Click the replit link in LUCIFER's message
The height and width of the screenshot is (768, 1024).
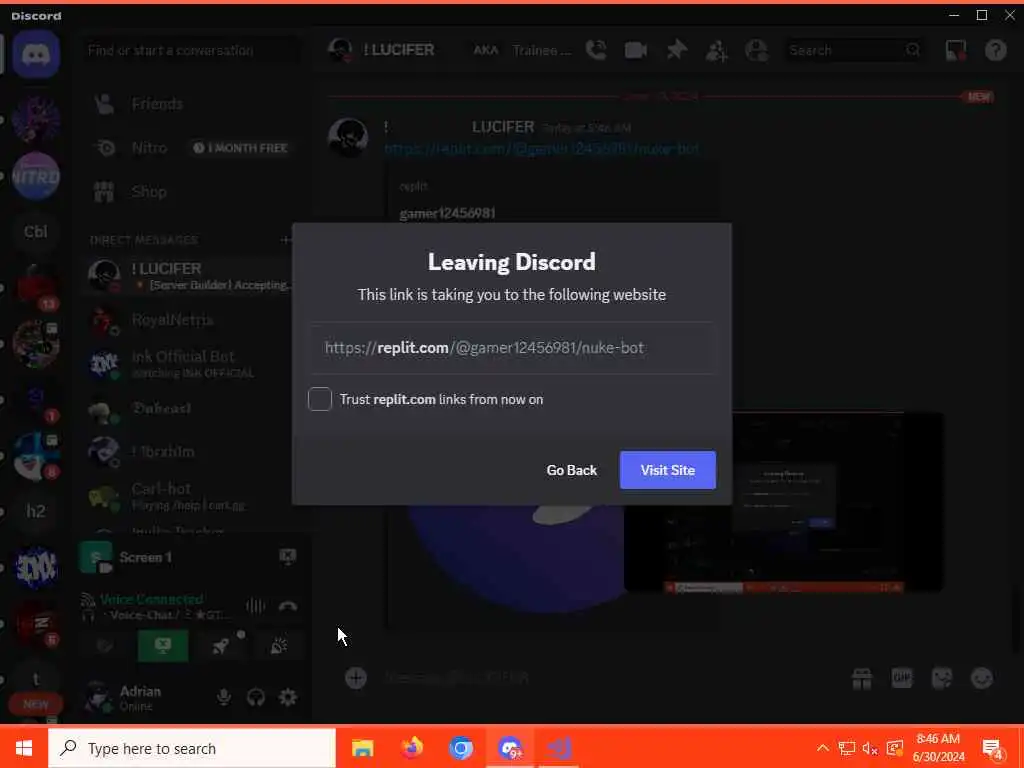tap(542, 149)
